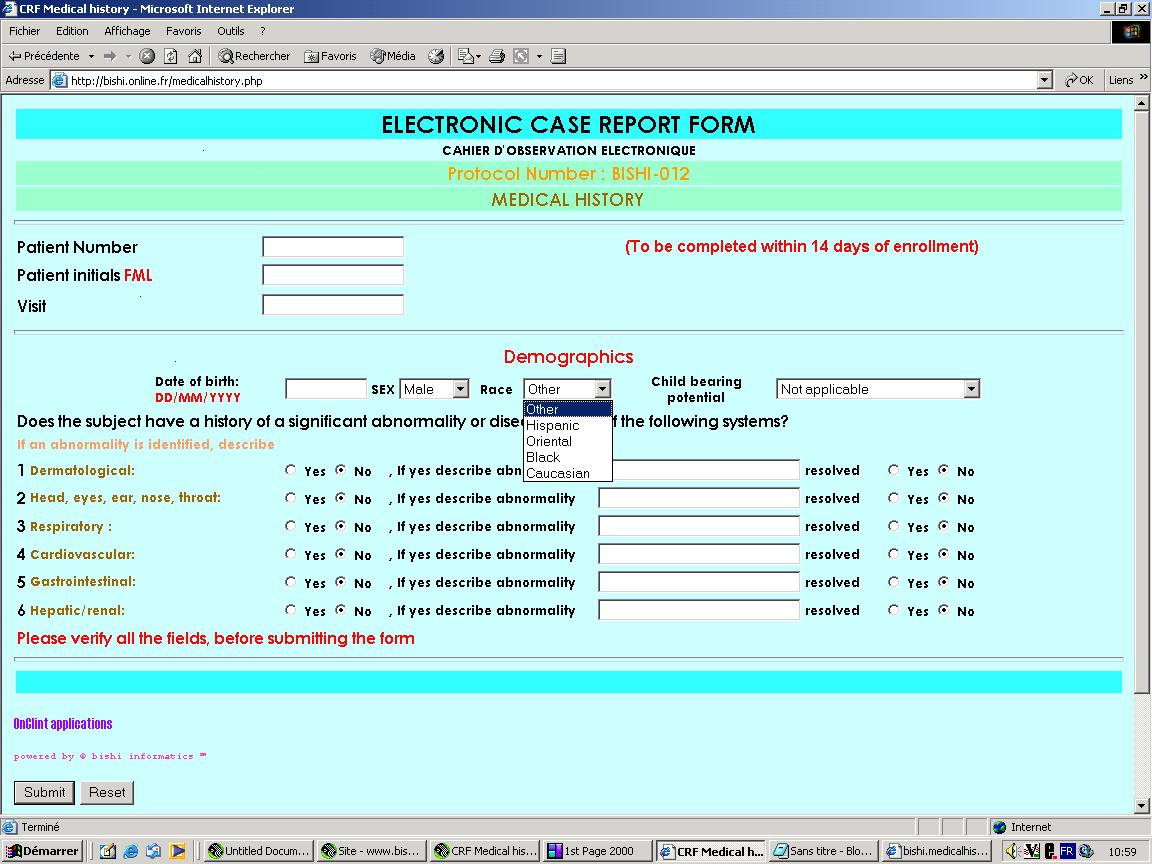Screen dimensions: 1152x864
Task: Click the Stop loading icon
Action: tap(147, 56)
